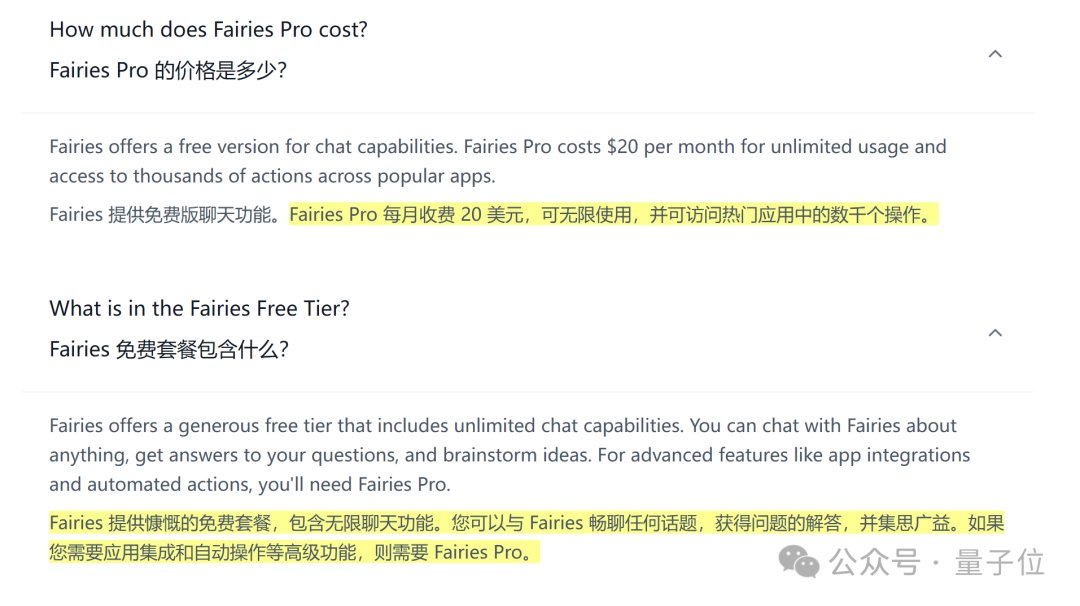Click the sentence 'you'll need Fairies Pro.'
Screen dimensions: 1080x606
pos(354,485)
